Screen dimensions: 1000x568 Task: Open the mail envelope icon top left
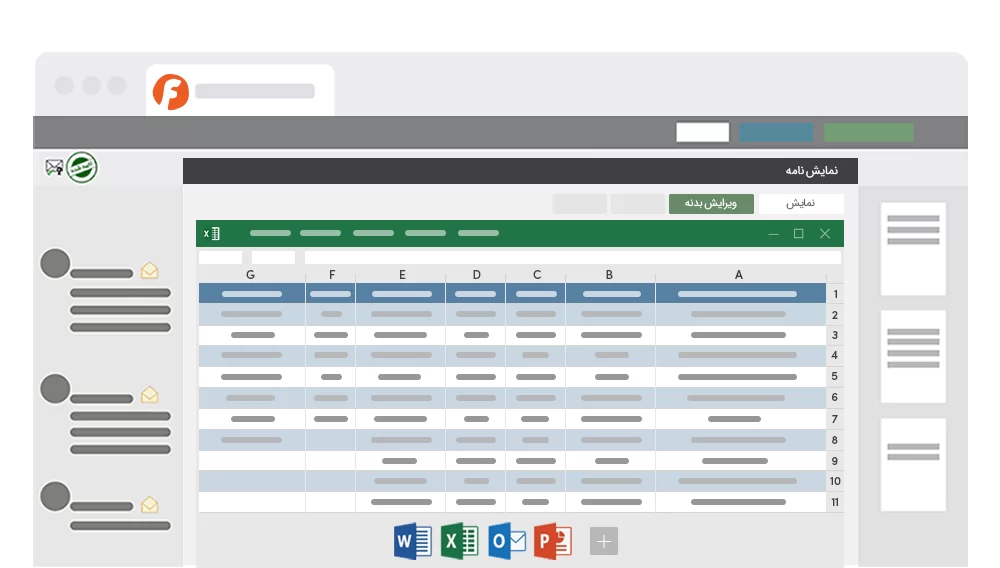[54, 168]
